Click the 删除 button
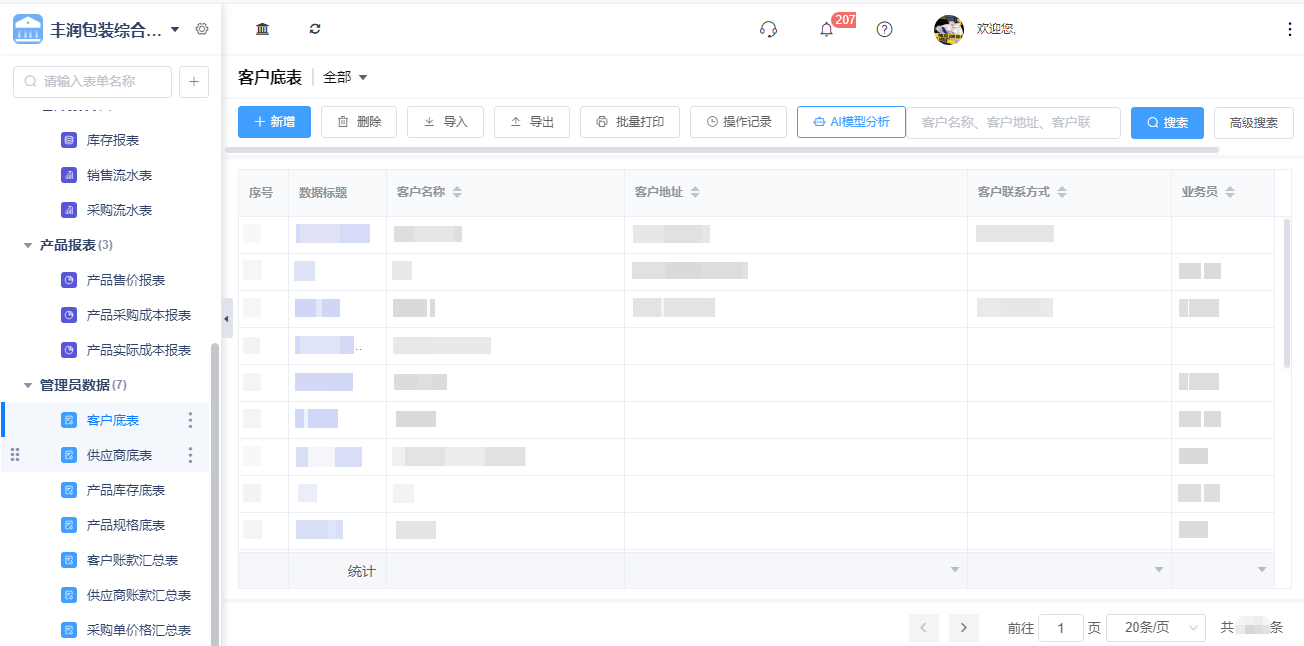The height and width of the screenshot is (646, 1304). pos(359,122)
